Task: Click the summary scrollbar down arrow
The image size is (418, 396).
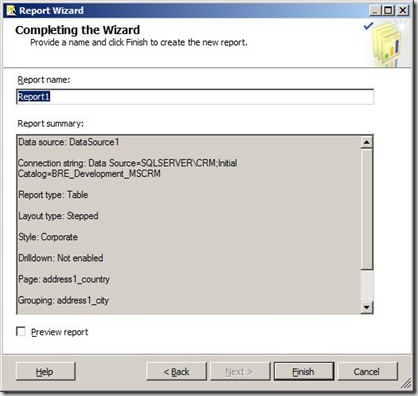Action: click(x=367, y=307)
